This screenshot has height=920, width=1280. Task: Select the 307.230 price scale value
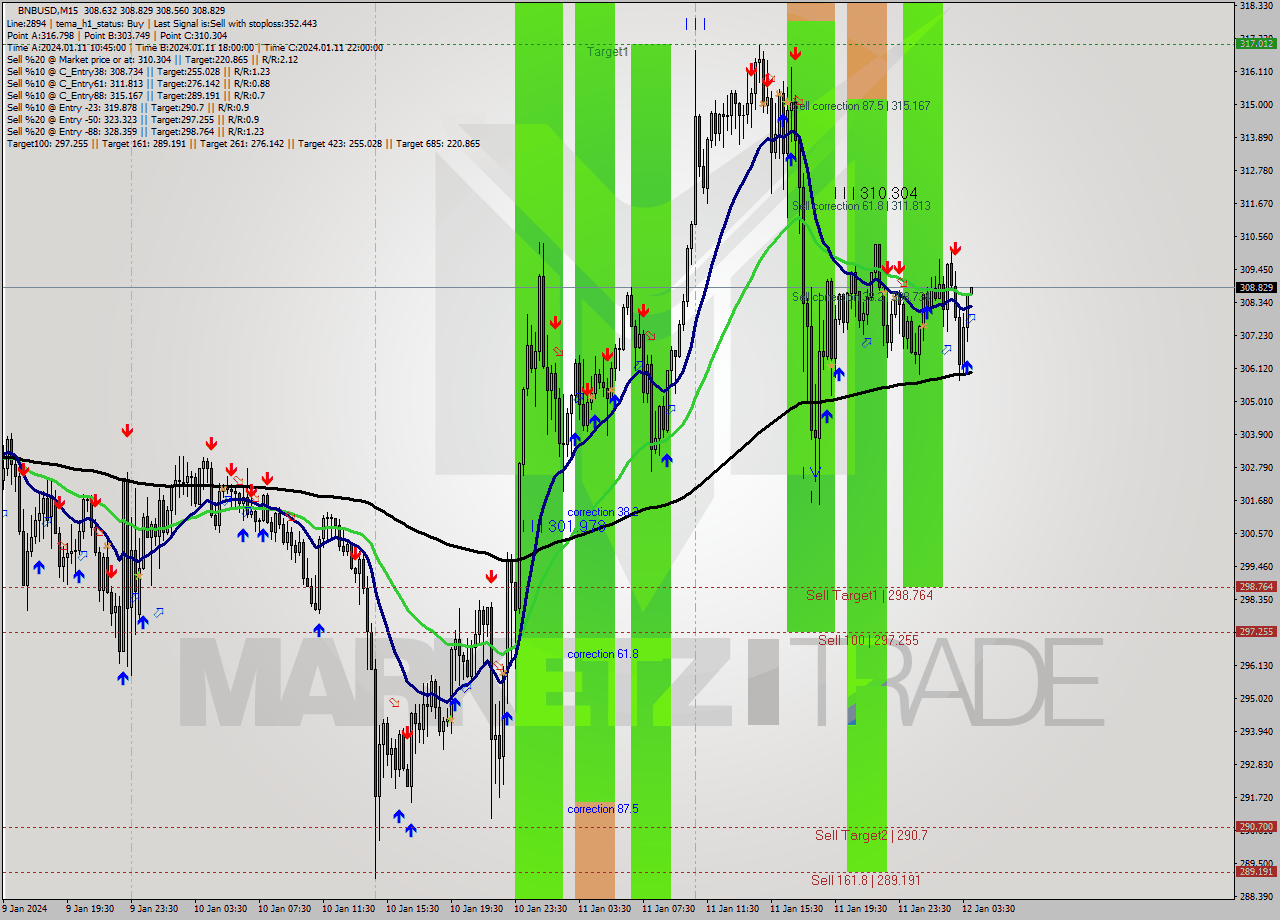(x=1255, y=336)
